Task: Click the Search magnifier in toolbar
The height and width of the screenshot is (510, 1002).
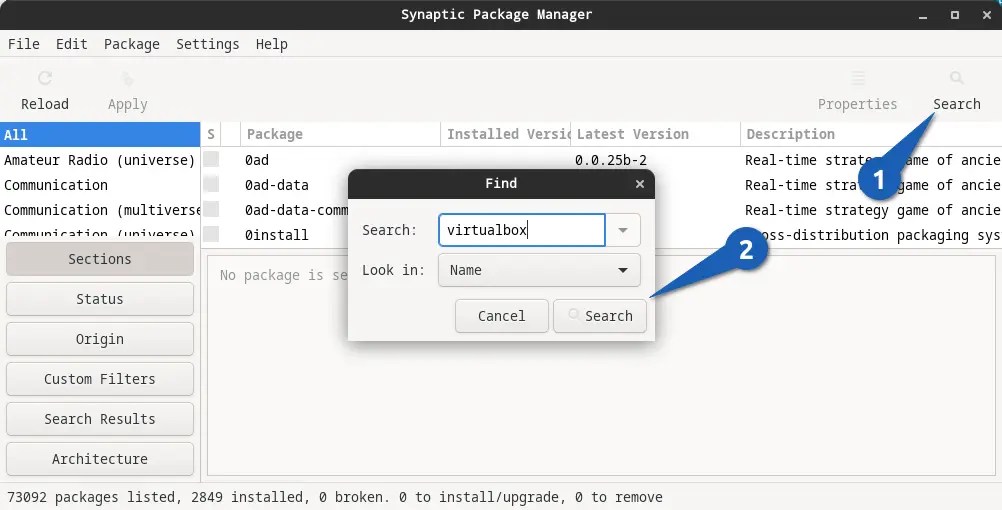Action: tap(956, 78)
